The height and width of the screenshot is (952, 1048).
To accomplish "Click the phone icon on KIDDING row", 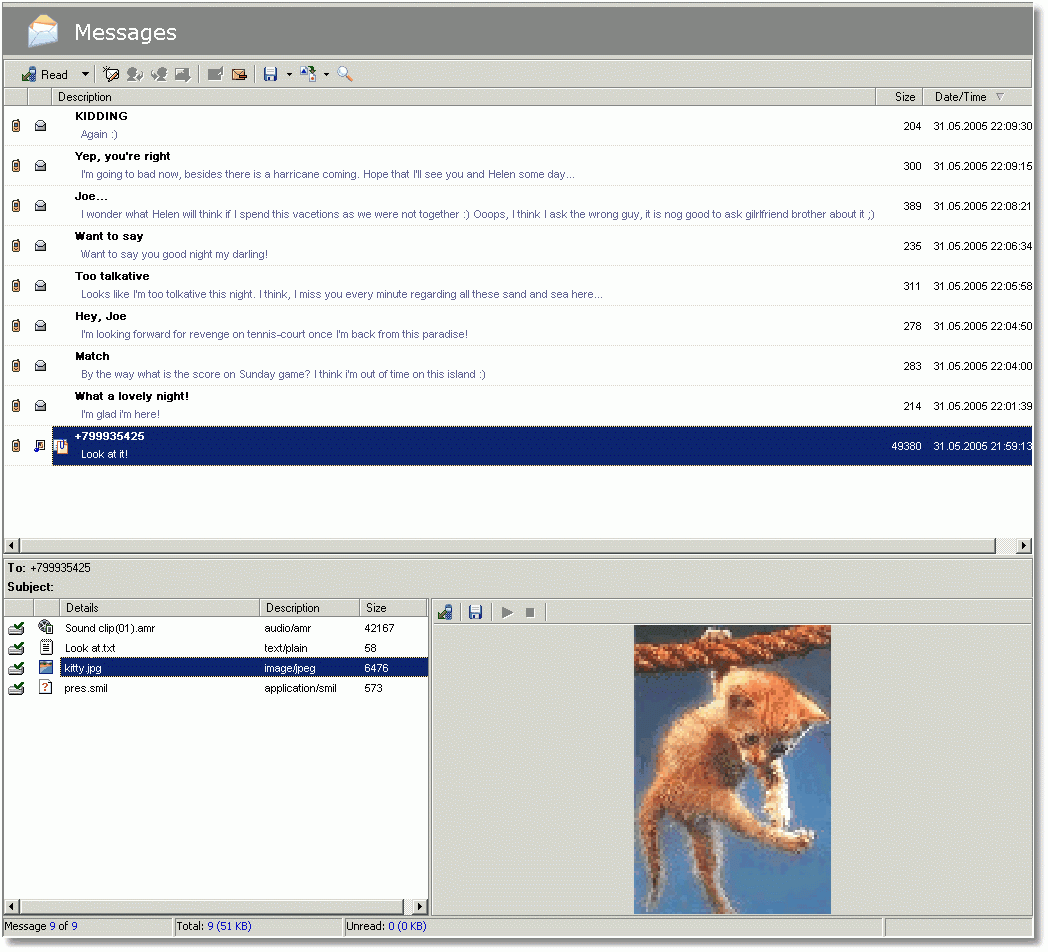I will click(16, 126).
